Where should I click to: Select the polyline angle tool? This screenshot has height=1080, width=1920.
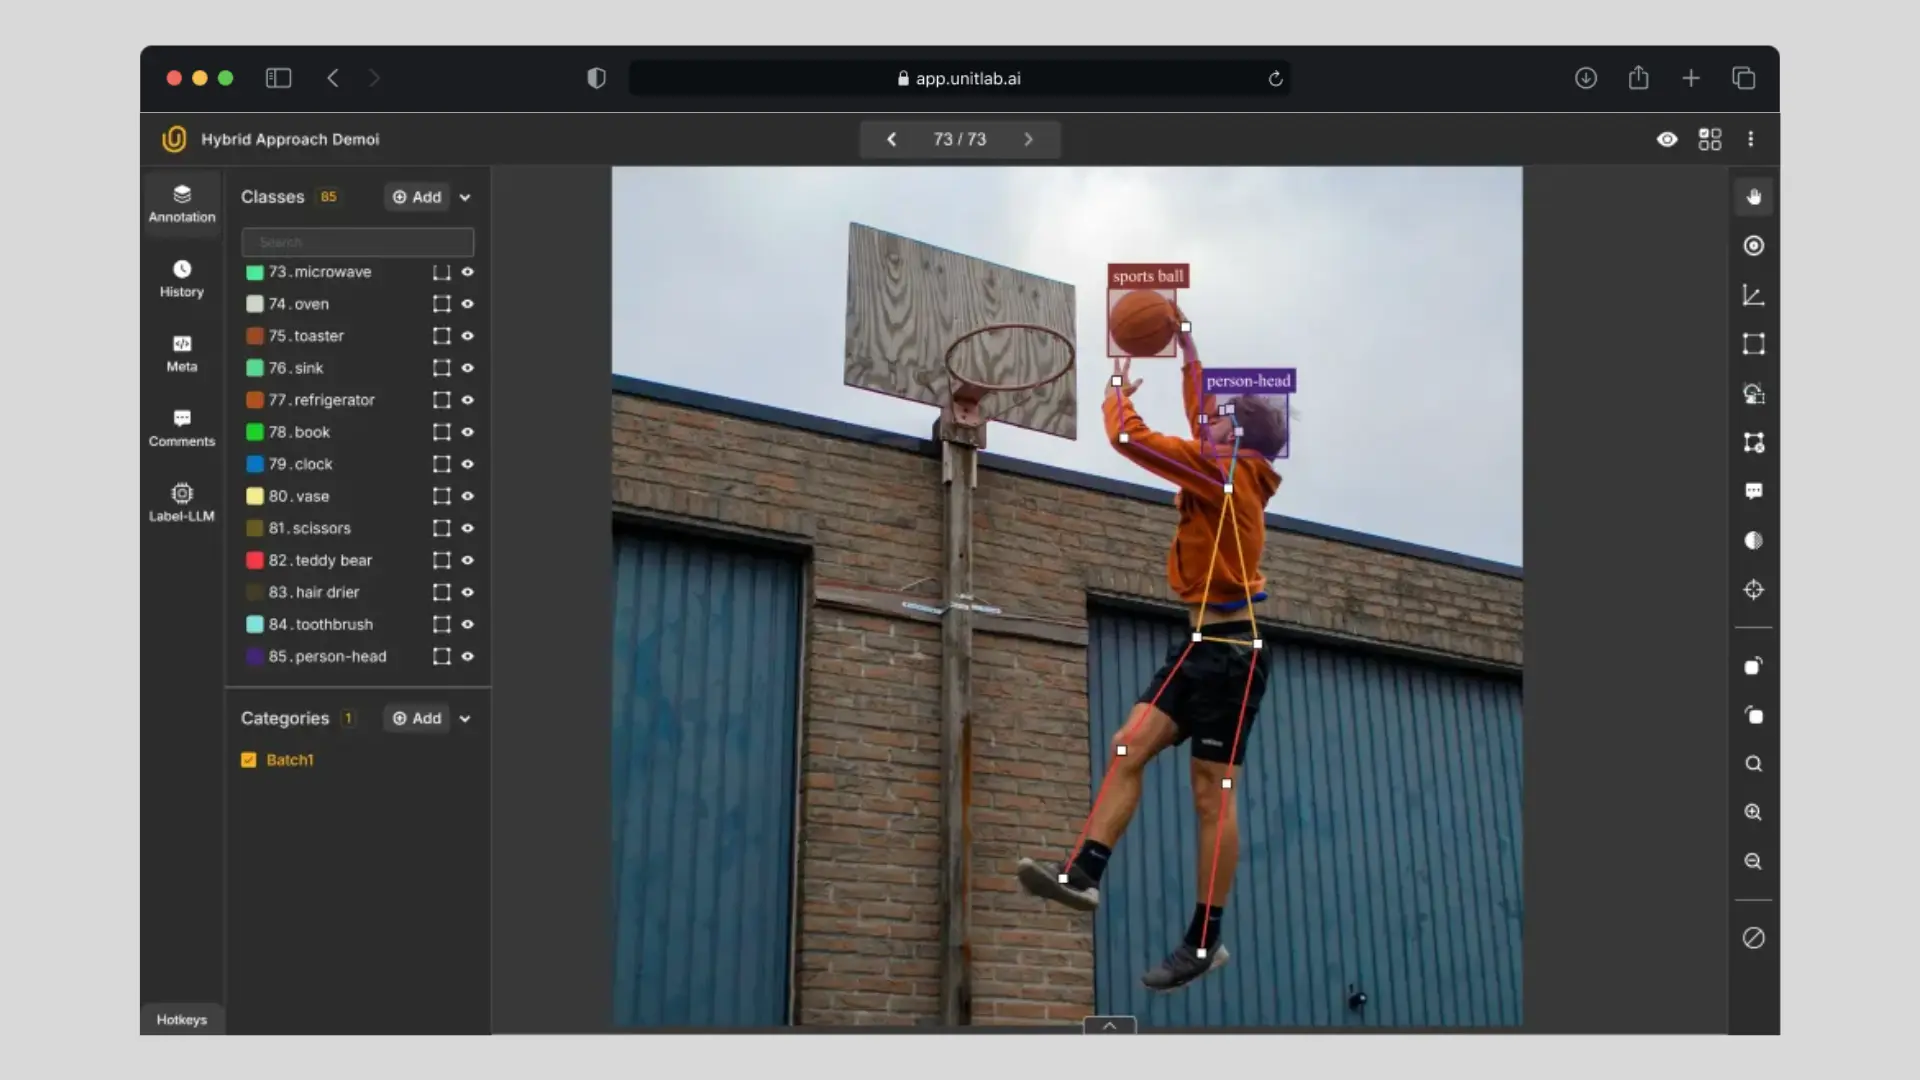[x=1753, y=295]
